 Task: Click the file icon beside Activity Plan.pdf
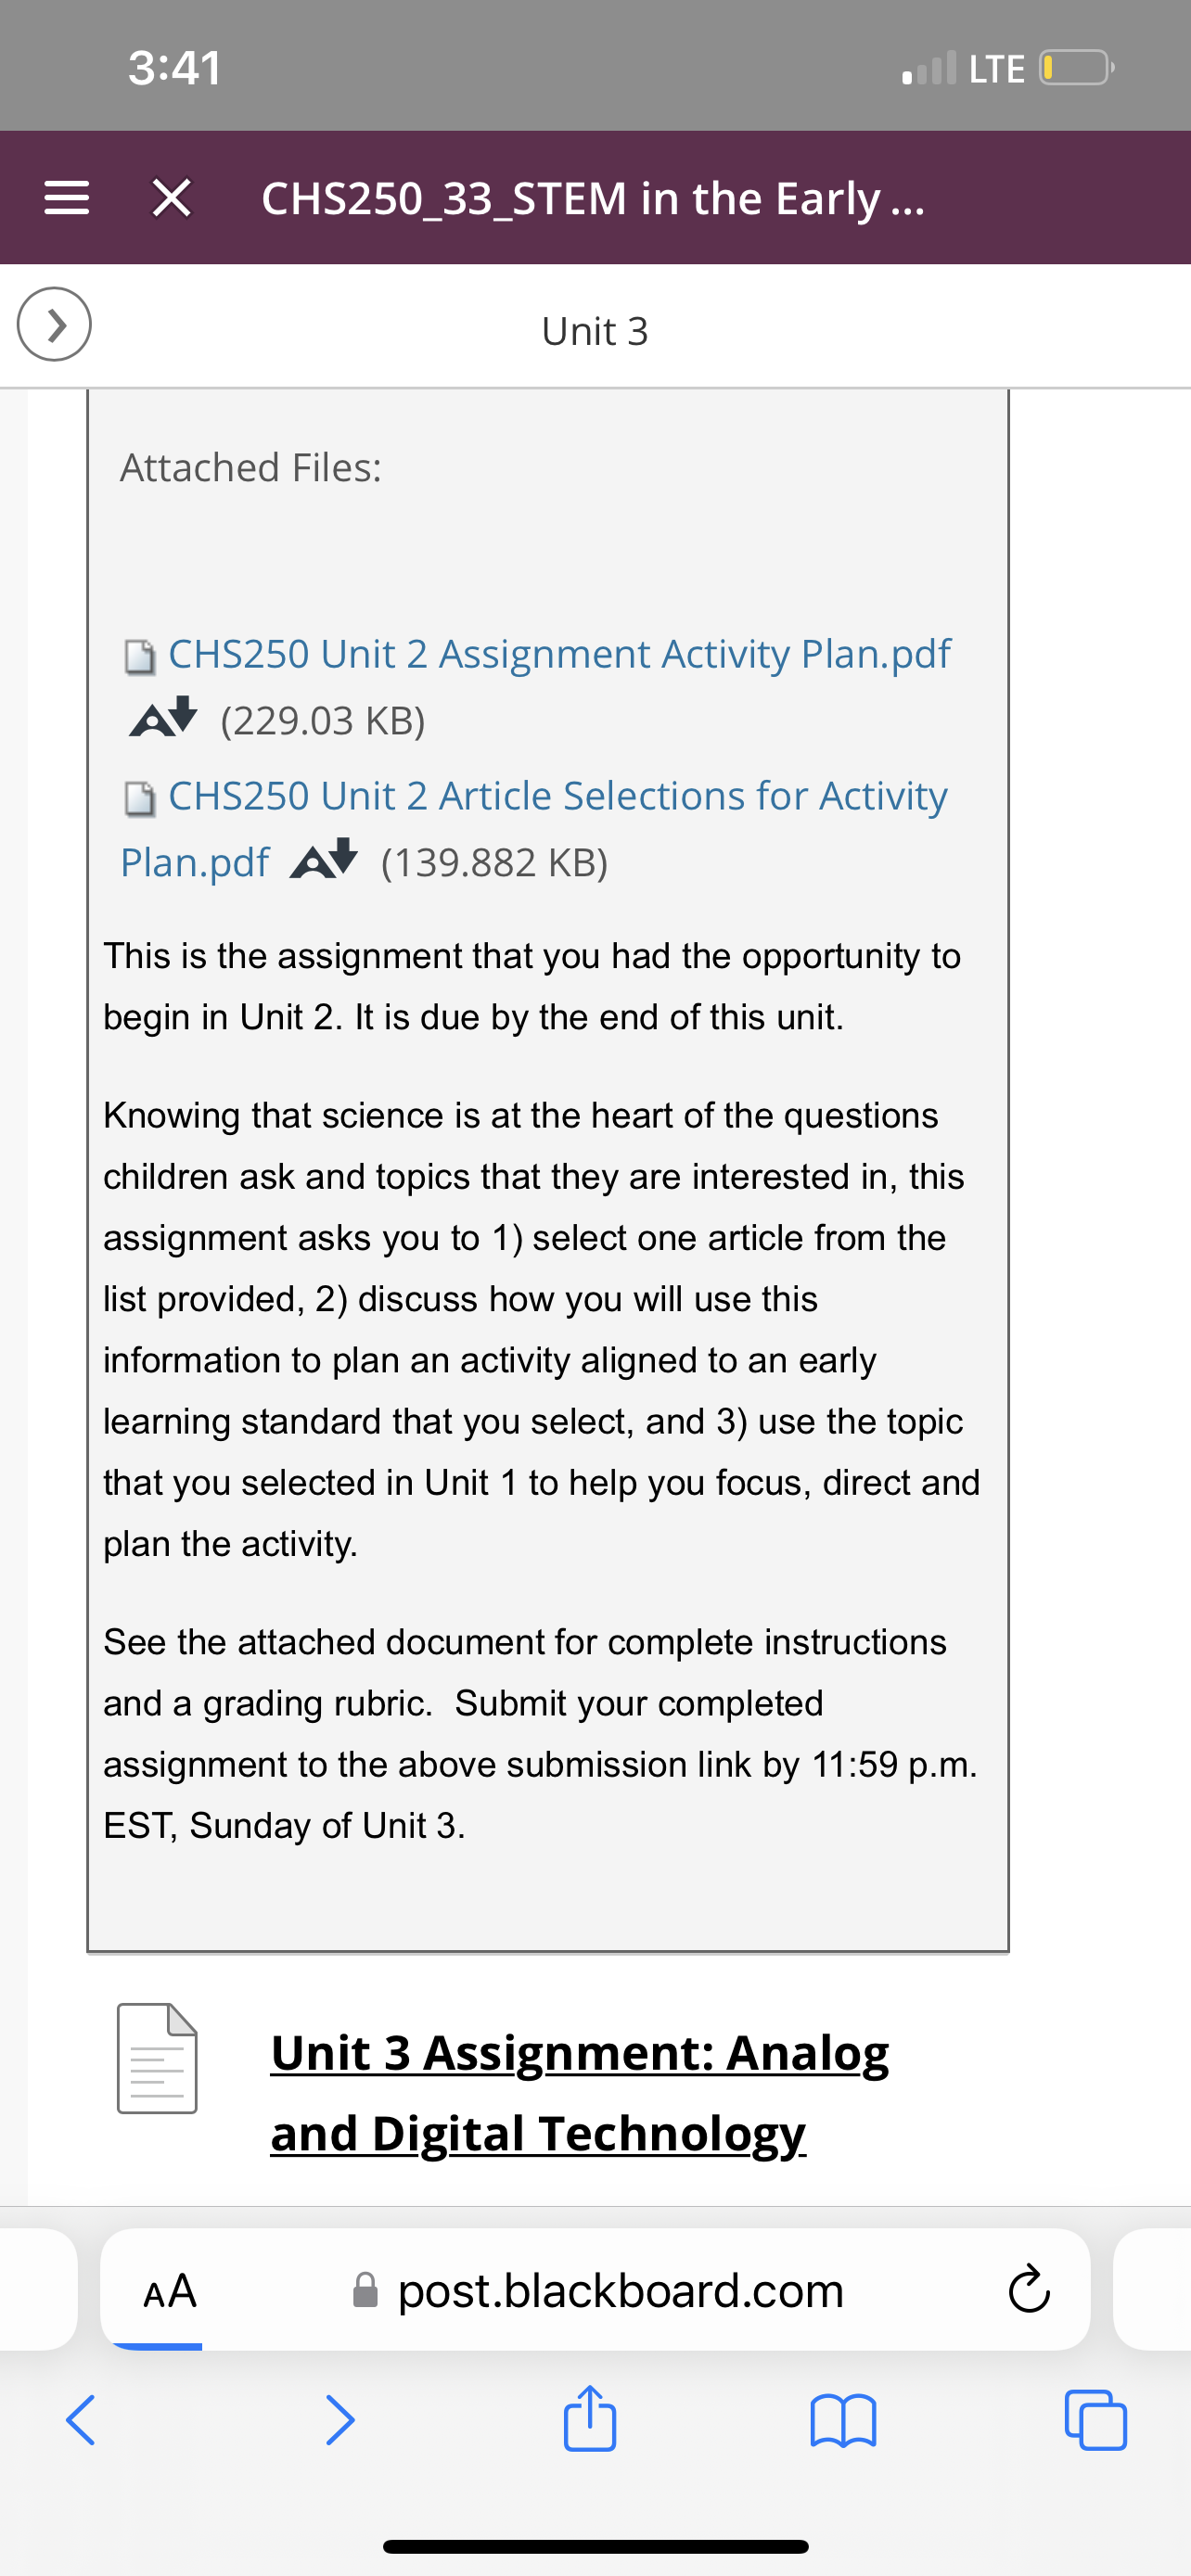tap(140, 657)
